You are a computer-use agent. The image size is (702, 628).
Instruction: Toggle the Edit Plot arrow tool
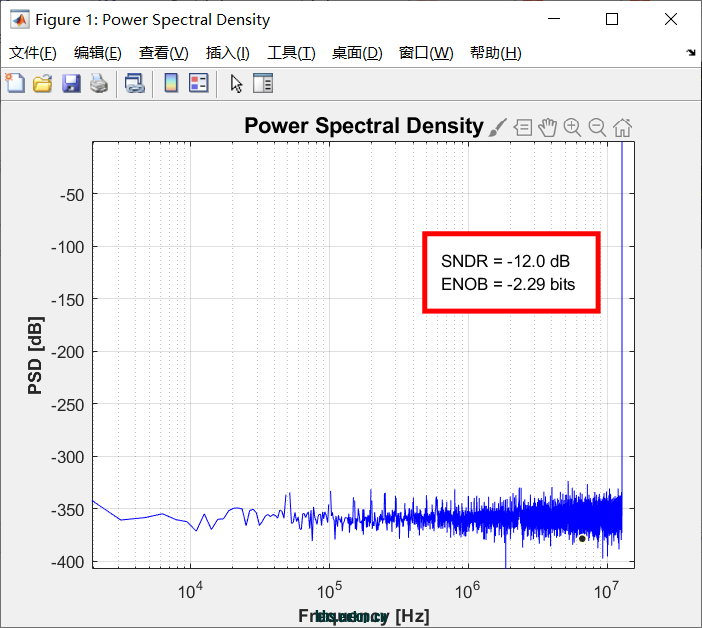[236, 84]
